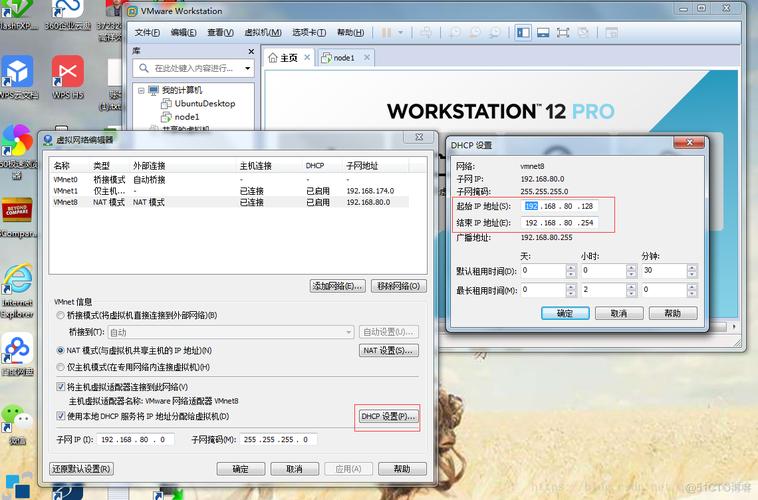758x500 pixels.
Task: Adjust default lease 分钟 spinner
Action: [x=692, y=271]
